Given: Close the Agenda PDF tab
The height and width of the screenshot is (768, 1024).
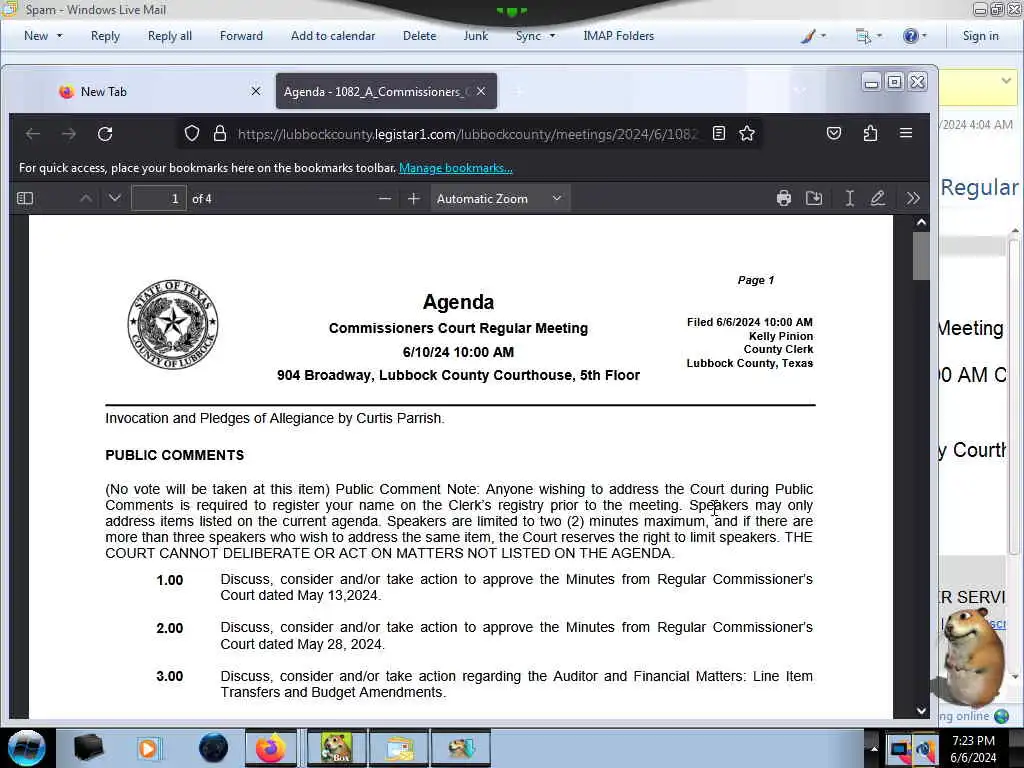Looking at the screenshot, I should coord(481,91).
